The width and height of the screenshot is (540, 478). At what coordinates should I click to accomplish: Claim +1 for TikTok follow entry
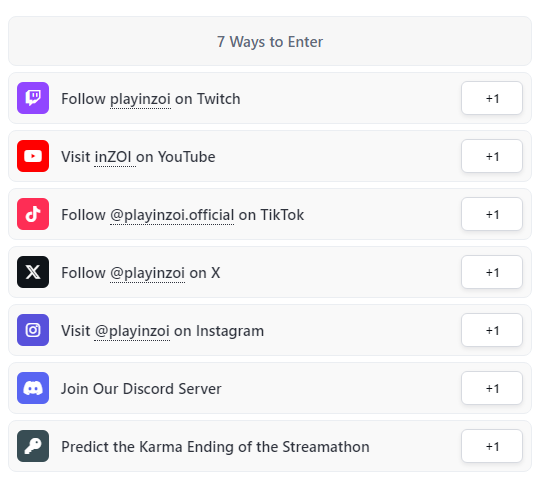point(492,214)
